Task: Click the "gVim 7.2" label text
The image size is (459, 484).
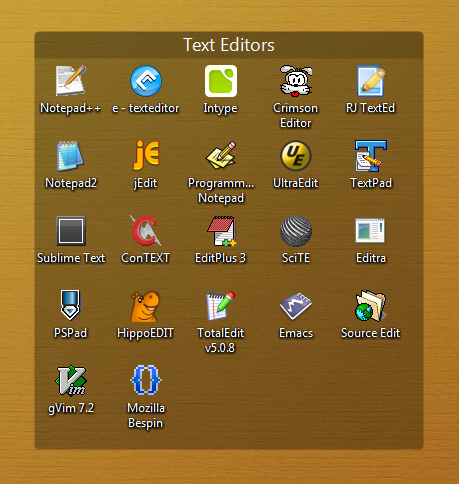Action: (71, 408)
